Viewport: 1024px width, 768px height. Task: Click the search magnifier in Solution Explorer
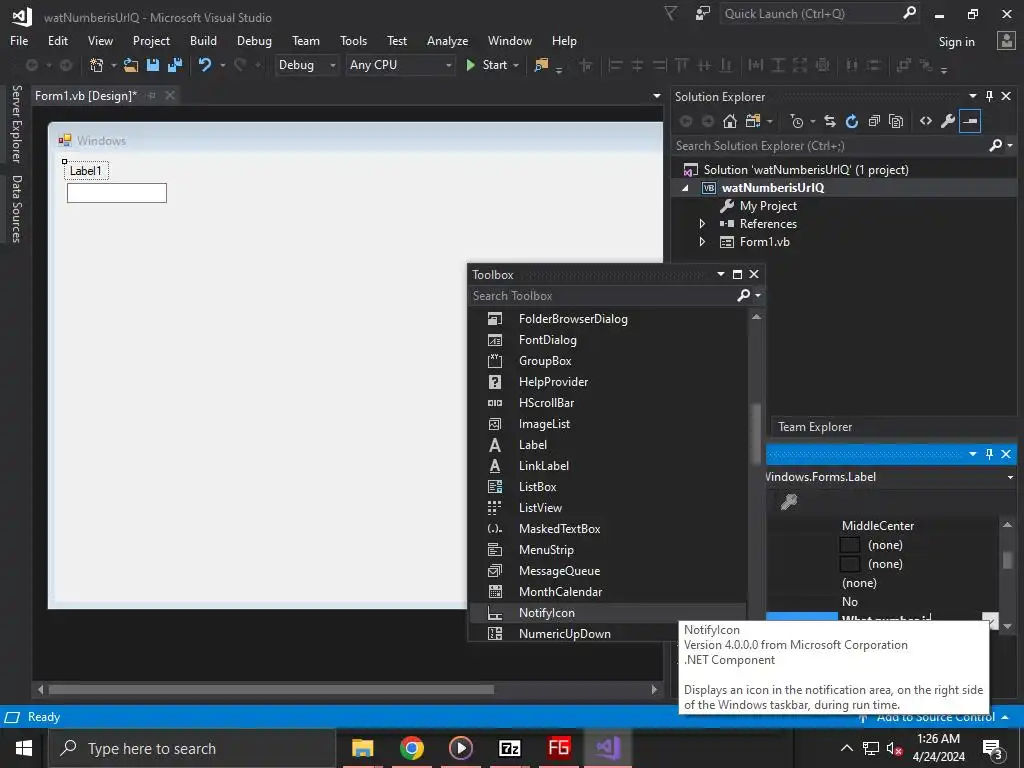pos(995,145)
